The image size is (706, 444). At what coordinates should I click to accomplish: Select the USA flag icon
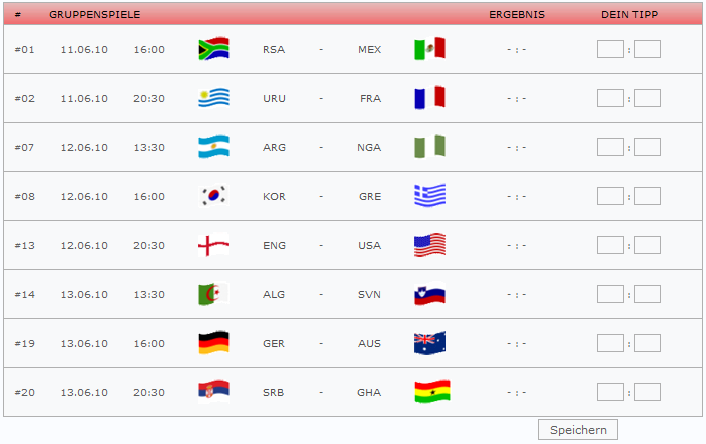[x=430, y=245]
